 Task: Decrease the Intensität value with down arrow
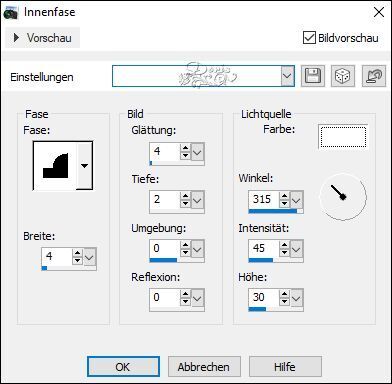pos(284,253)
